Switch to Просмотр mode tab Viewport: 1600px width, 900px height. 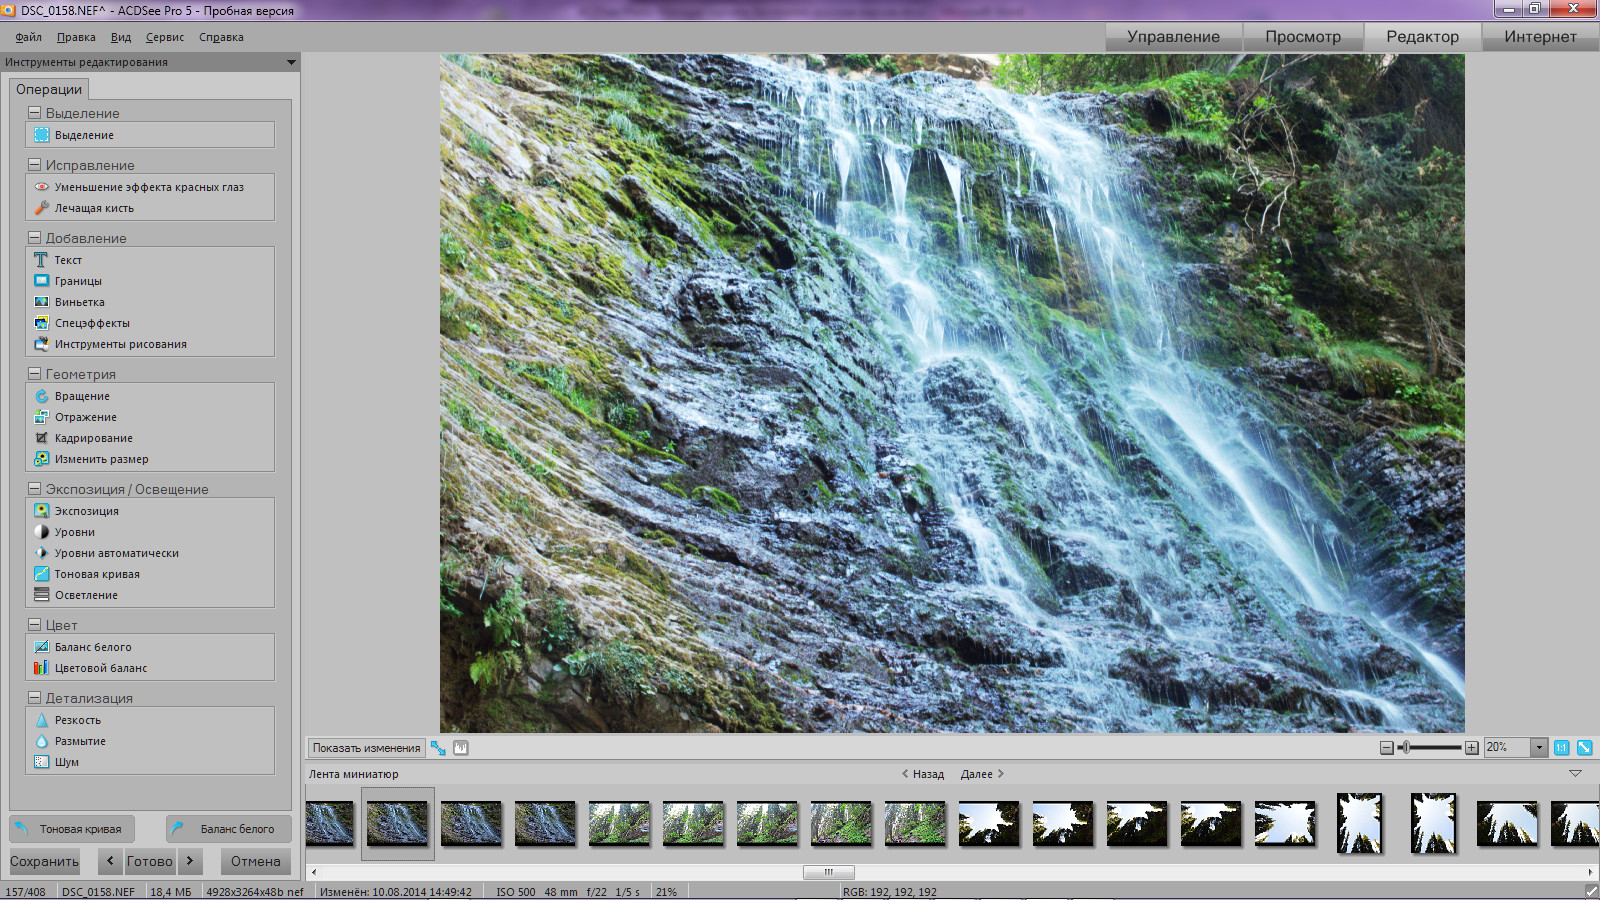1303,37
